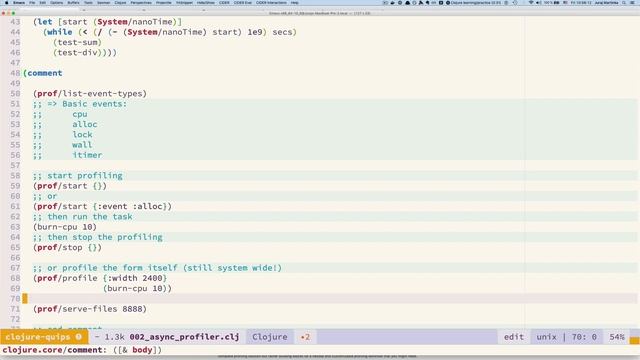The height and width of the screenshot is (360, 640).
Task: Click the •2 flycheck indicator in modeline
Action: click(x=305, y=337)
